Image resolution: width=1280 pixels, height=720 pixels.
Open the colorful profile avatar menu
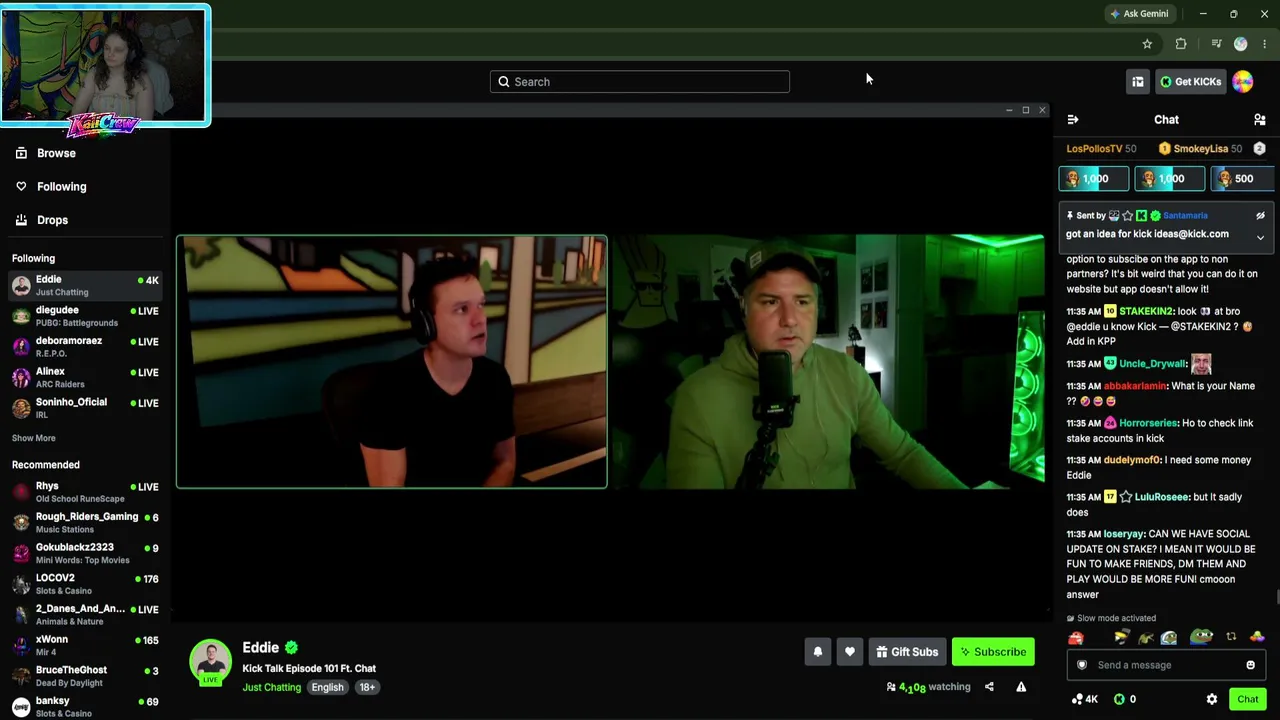tap(1243, 82)
